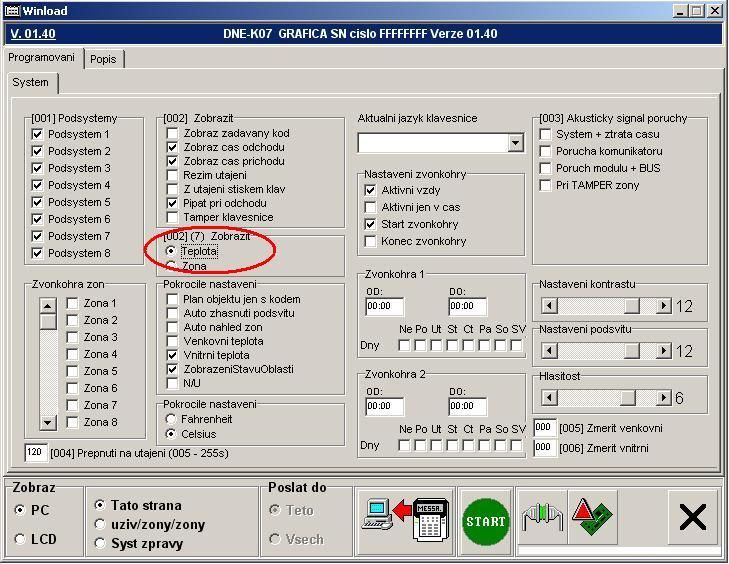Open Aktualni jazyk klavesnice dropdown

[x=515, y=143]
